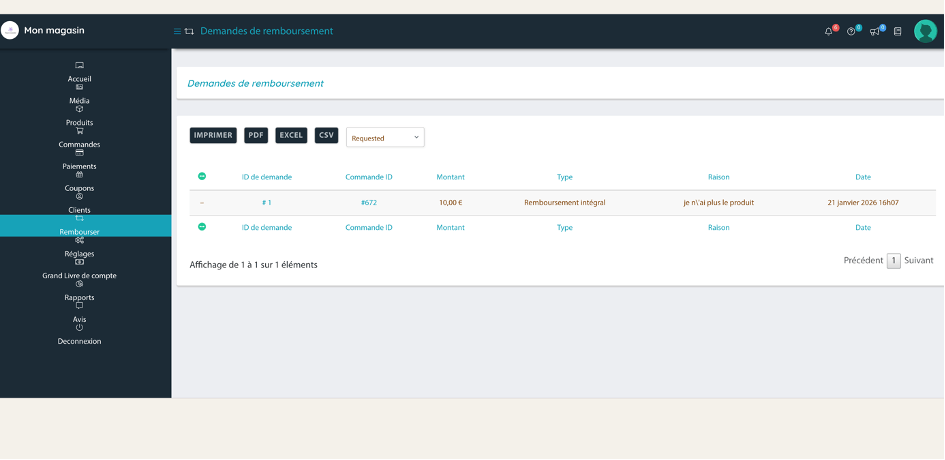
Task: Click the Rapports pie chart icon
Action: pyautogui.click(x=80, y=284)
